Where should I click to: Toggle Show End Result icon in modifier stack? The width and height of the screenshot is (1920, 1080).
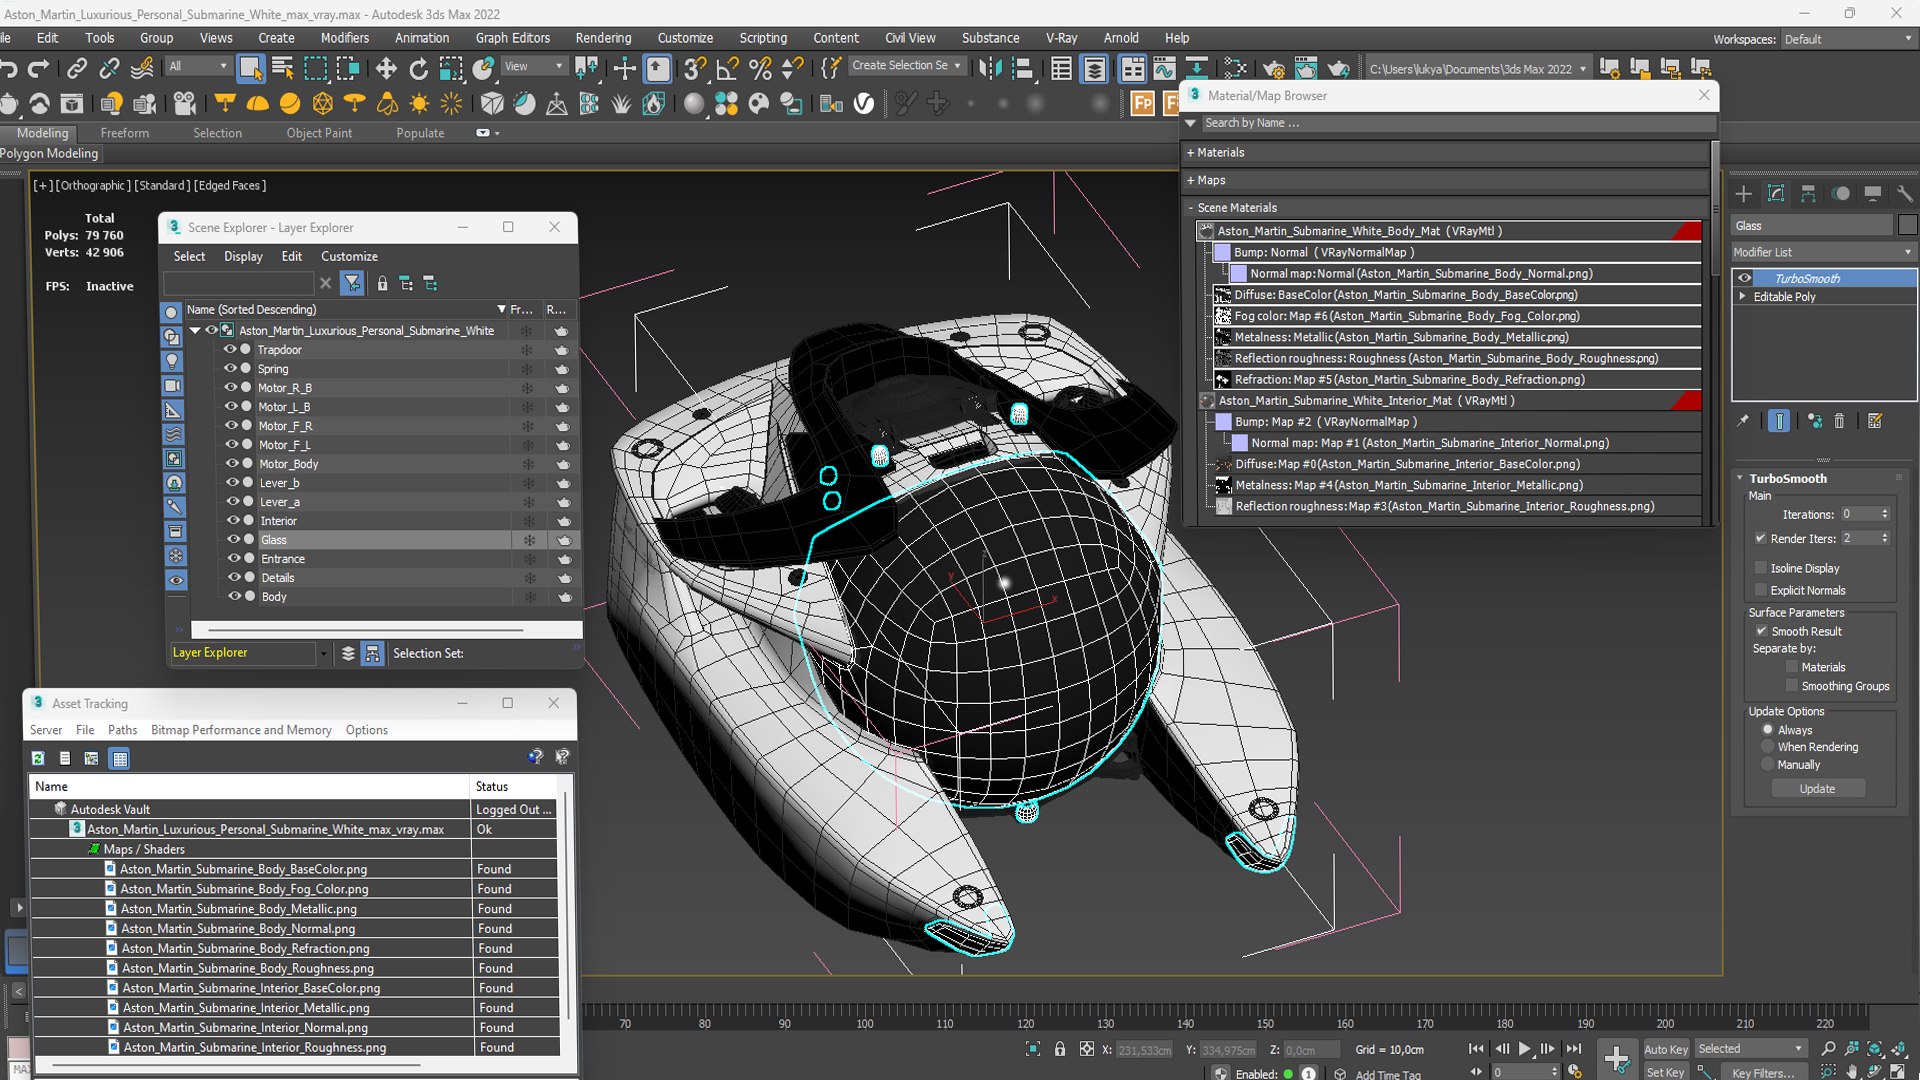pyautogui.click(x=1779, y=421)
